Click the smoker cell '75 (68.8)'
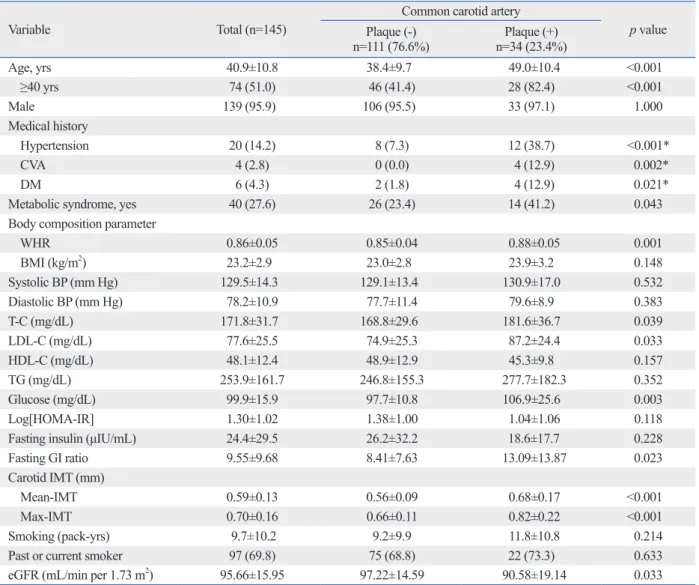699x585 pixels. pyautogui.click(x=392, y=556)
